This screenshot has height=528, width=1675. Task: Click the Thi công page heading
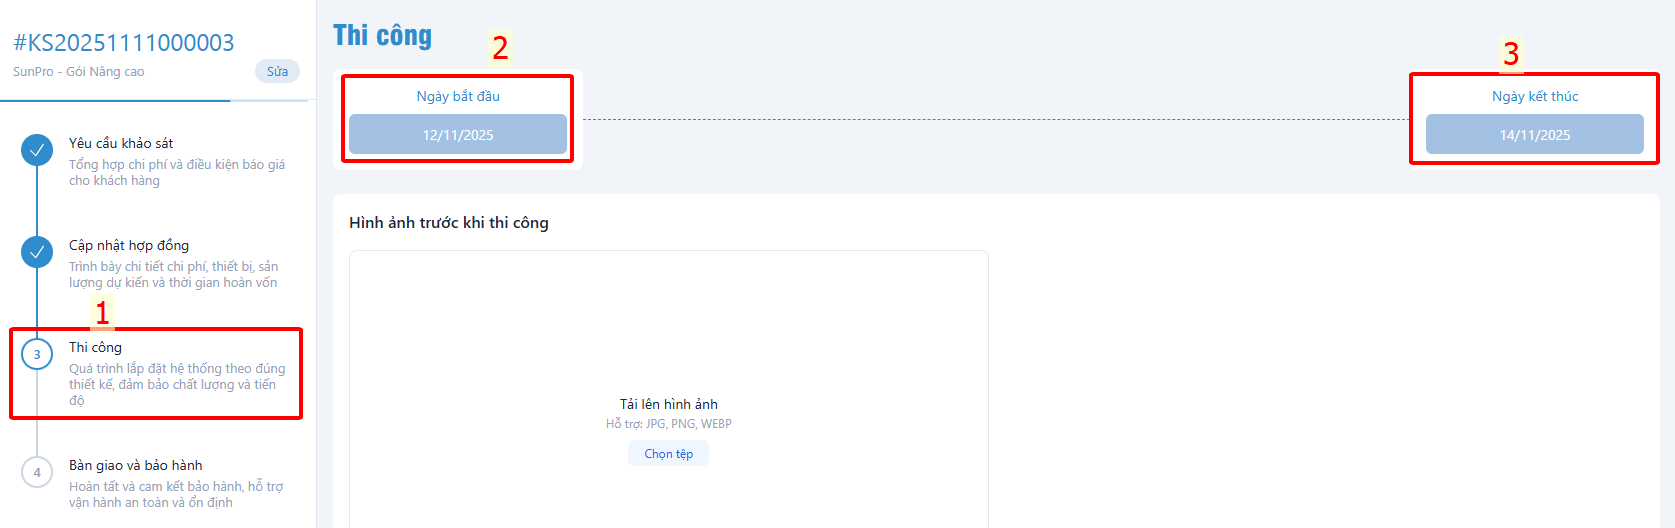[382, 36]
